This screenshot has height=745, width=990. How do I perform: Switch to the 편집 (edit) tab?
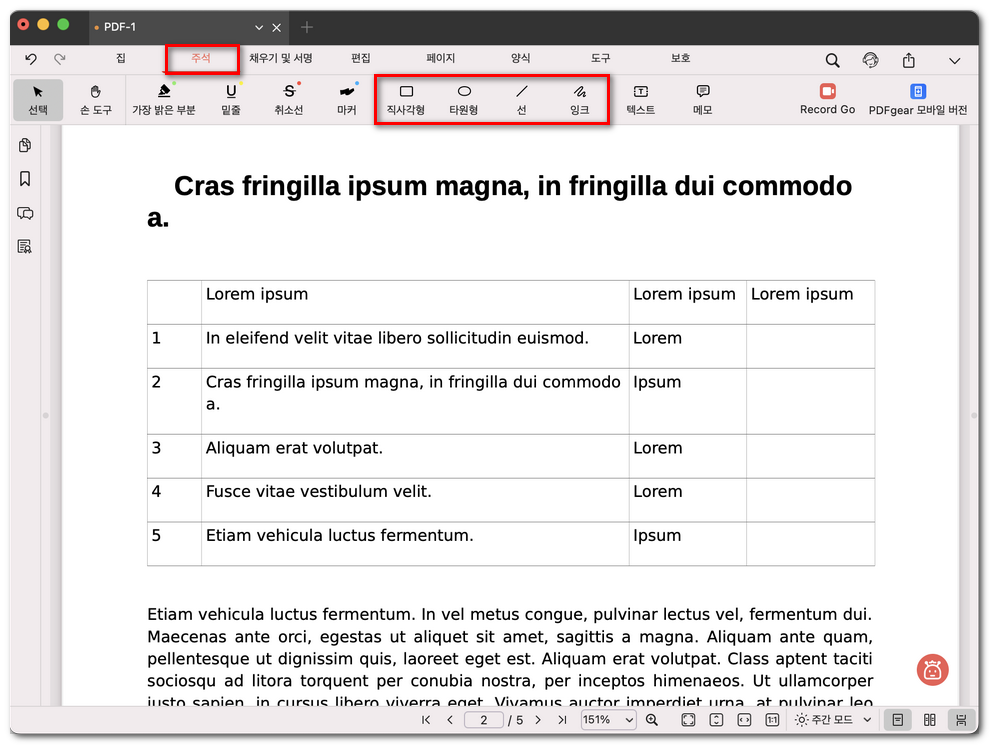click(361, 59)
